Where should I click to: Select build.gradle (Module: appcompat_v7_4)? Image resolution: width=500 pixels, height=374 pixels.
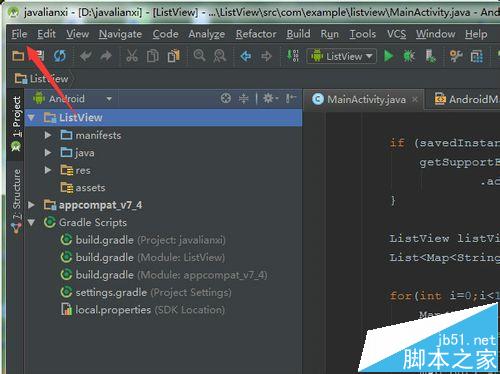[x=164, y=275]
